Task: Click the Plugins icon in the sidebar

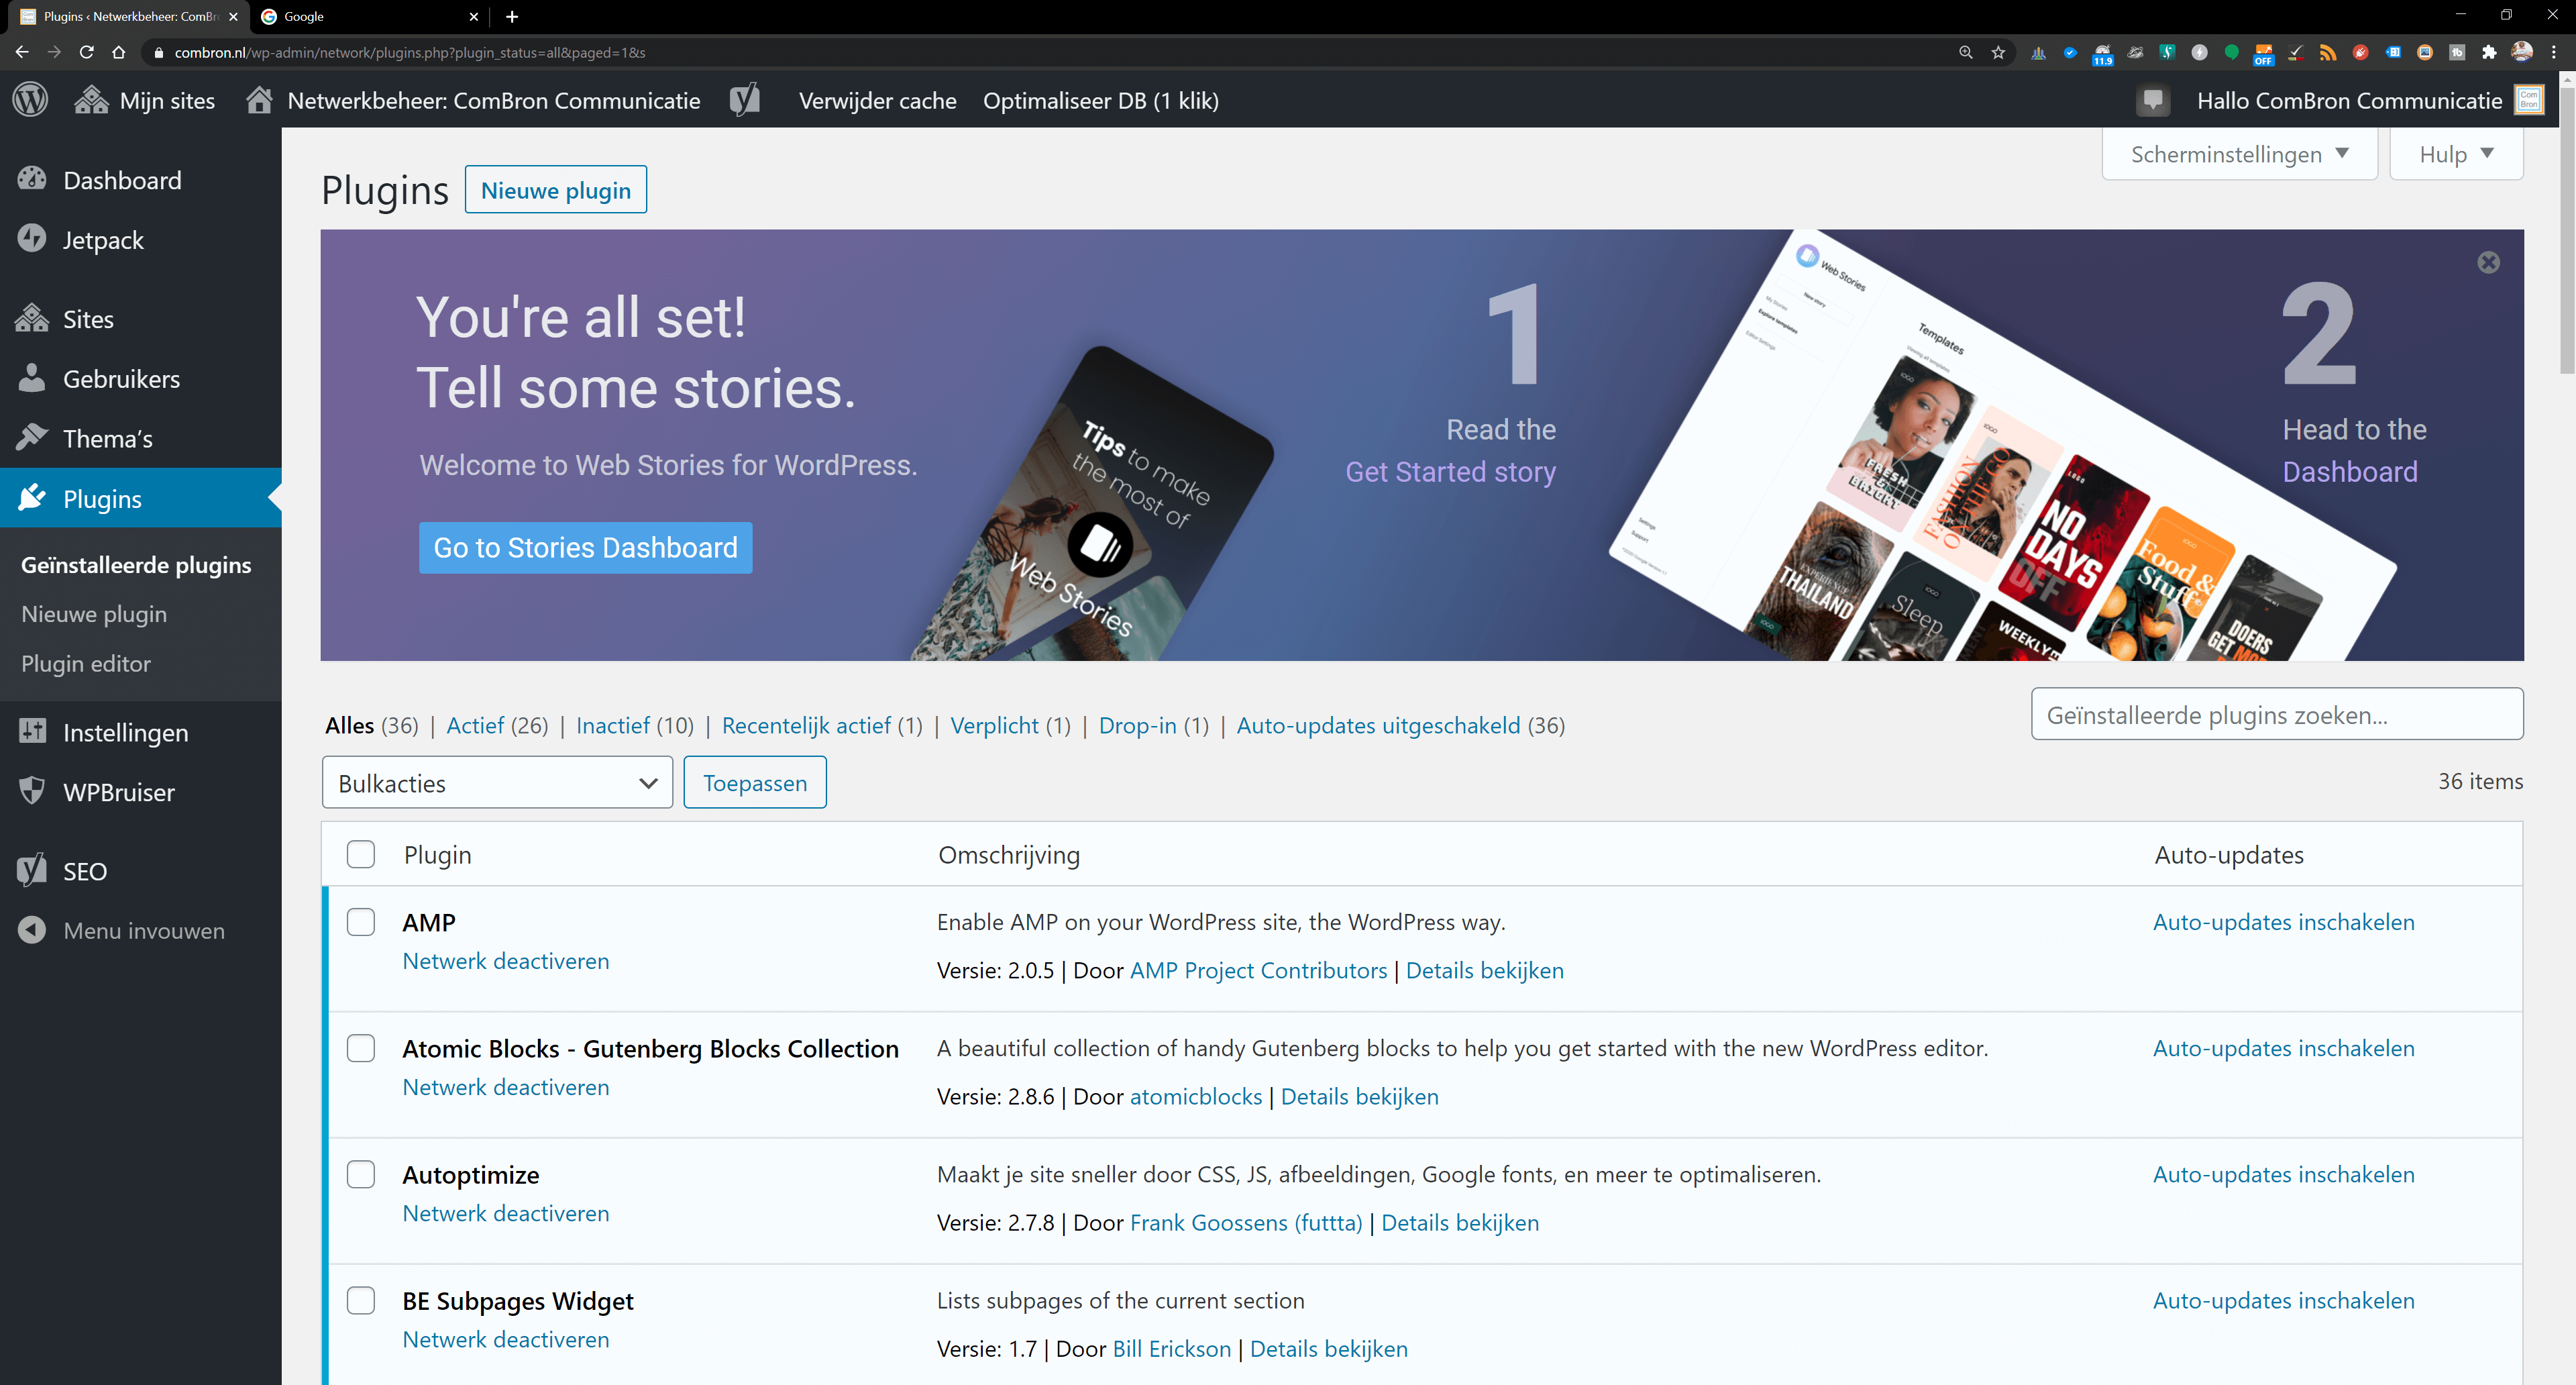Action: pos(32,497)
